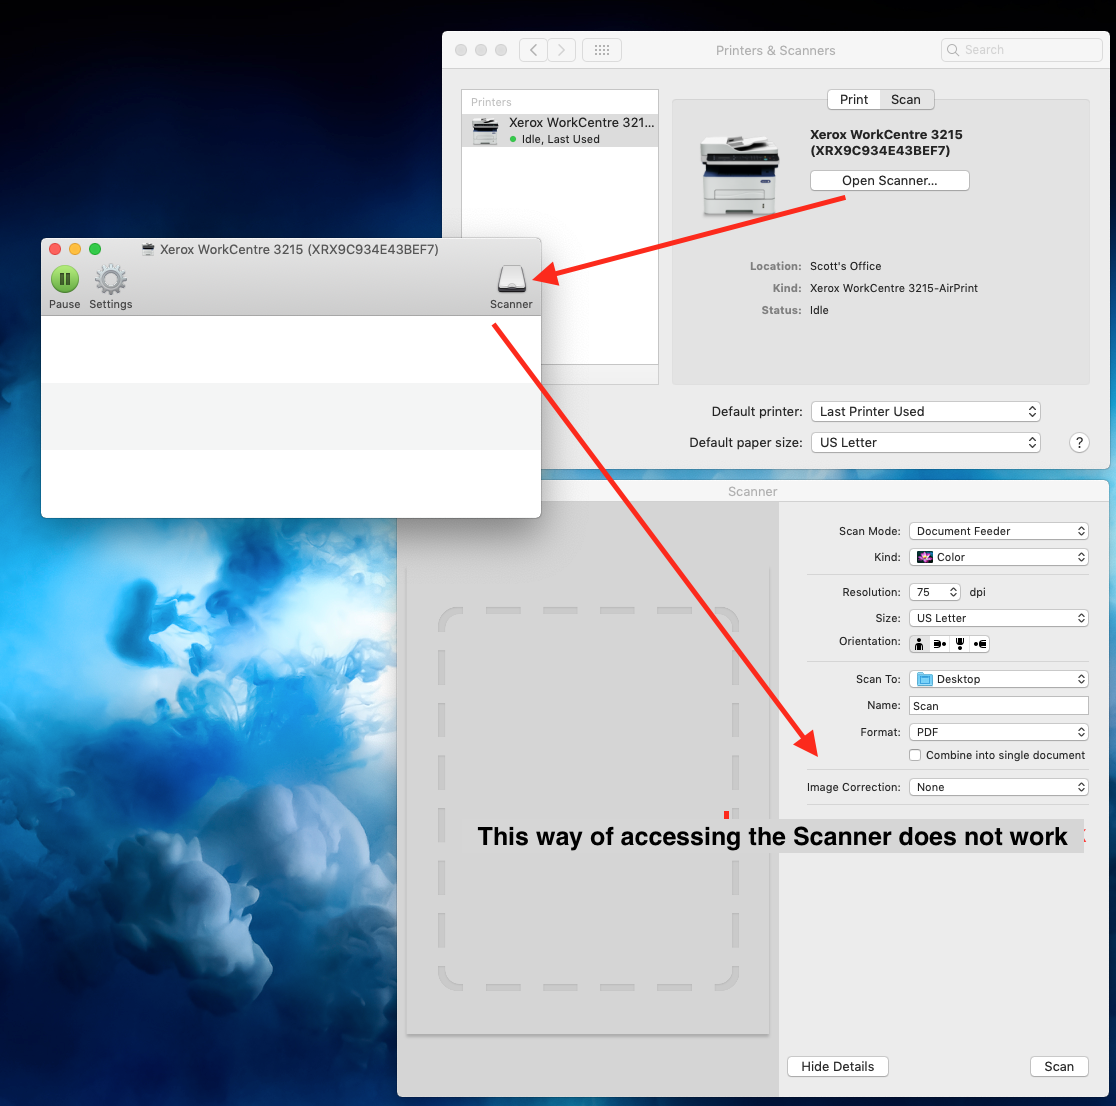Select rotated-right orientation icon
1116x1106 pixels.
(x=980, y=644)
